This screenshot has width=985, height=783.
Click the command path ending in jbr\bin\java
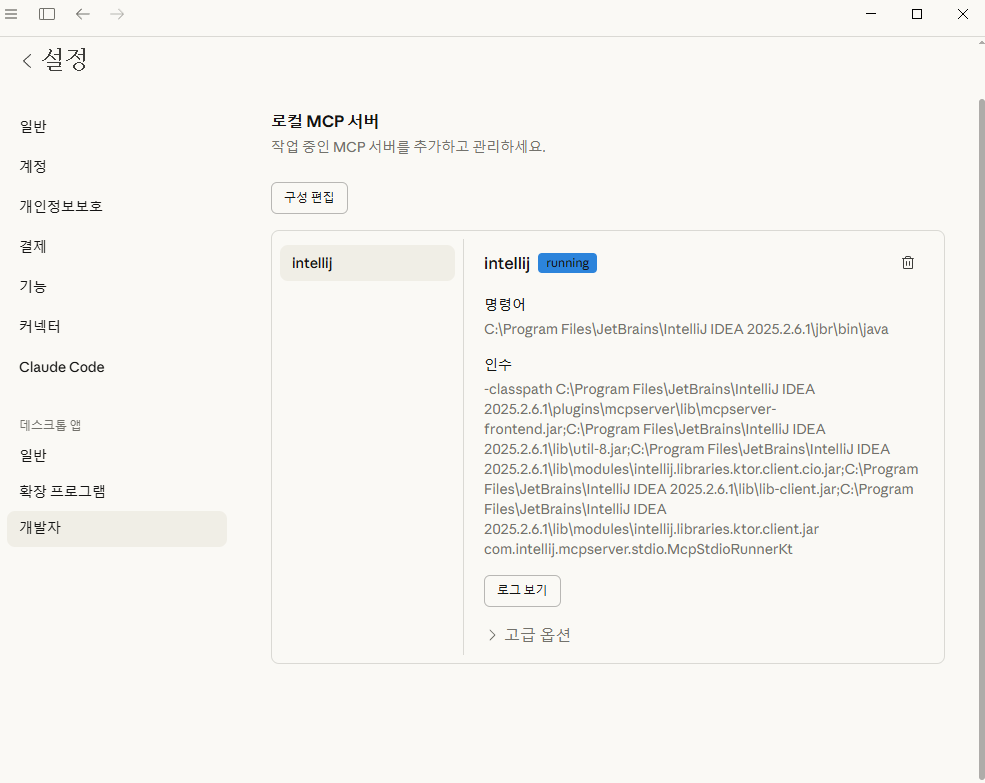click(x=686, y=329)
